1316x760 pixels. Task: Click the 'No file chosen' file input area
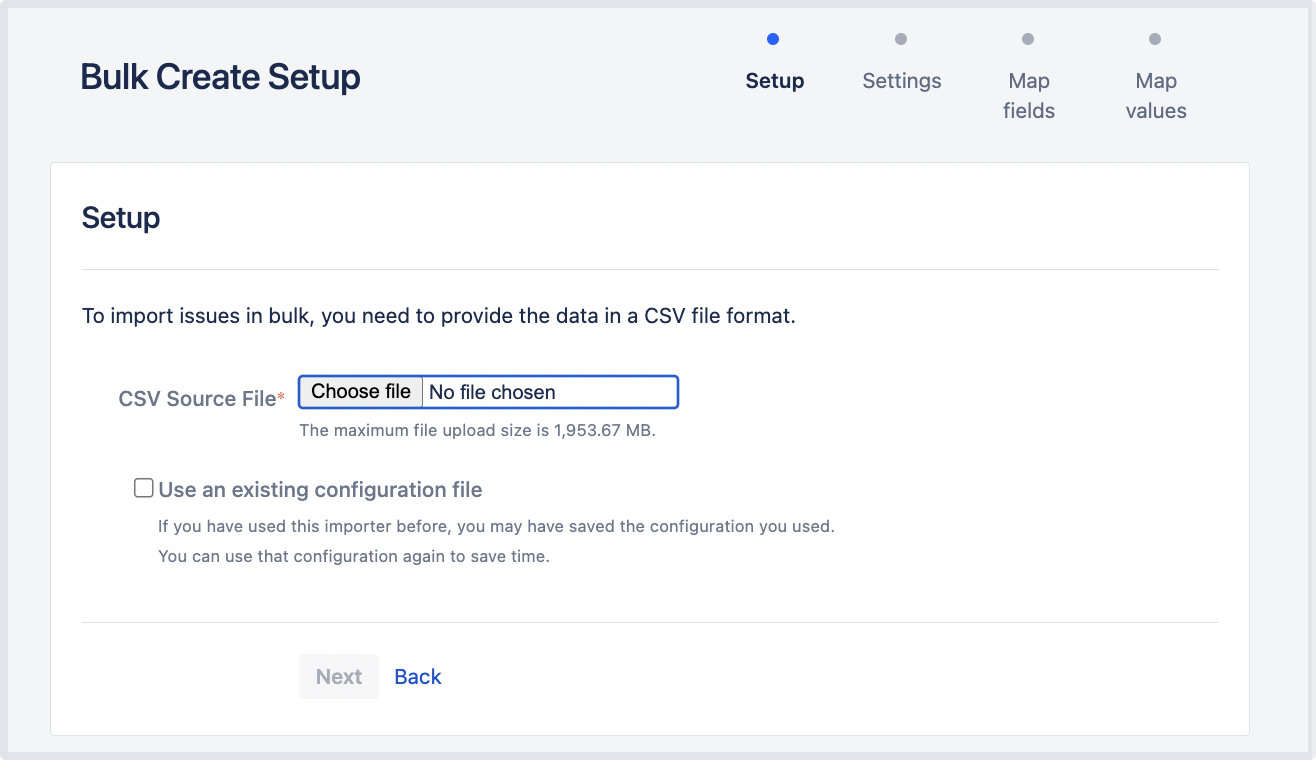[550, 392]
